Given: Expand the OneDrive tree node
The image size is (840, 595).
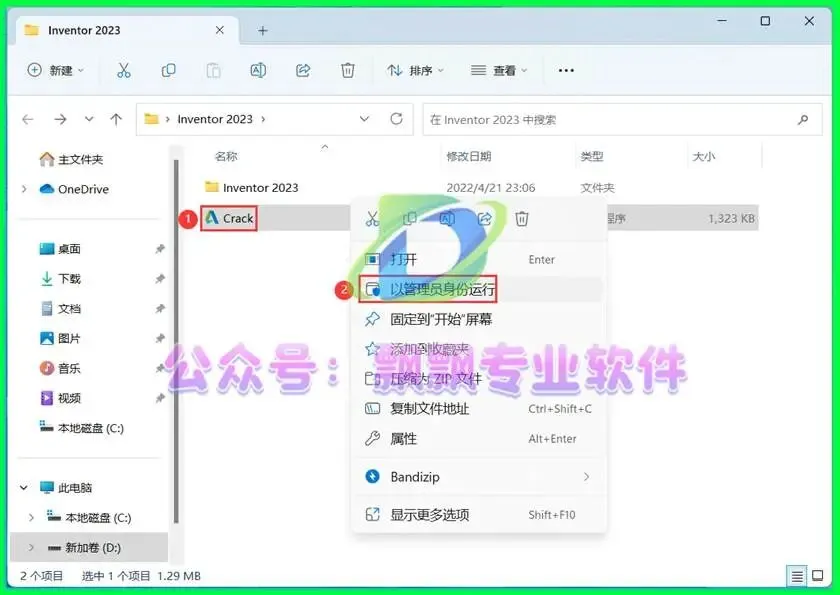Looking at the screenshot, I should (24, 189).
